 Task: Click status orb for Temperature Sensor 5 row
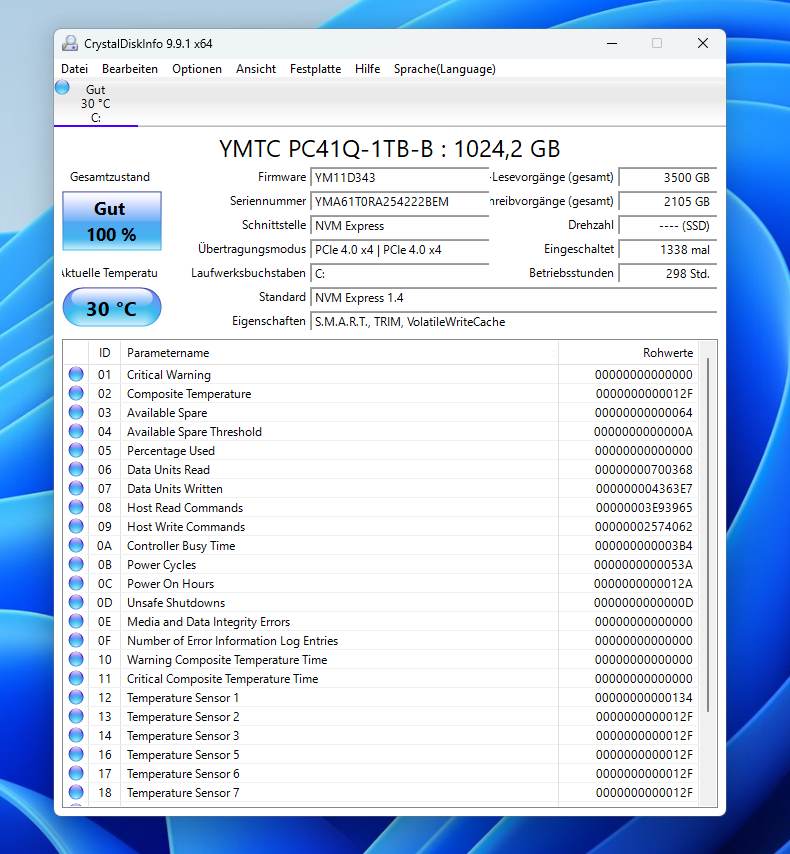76,754
